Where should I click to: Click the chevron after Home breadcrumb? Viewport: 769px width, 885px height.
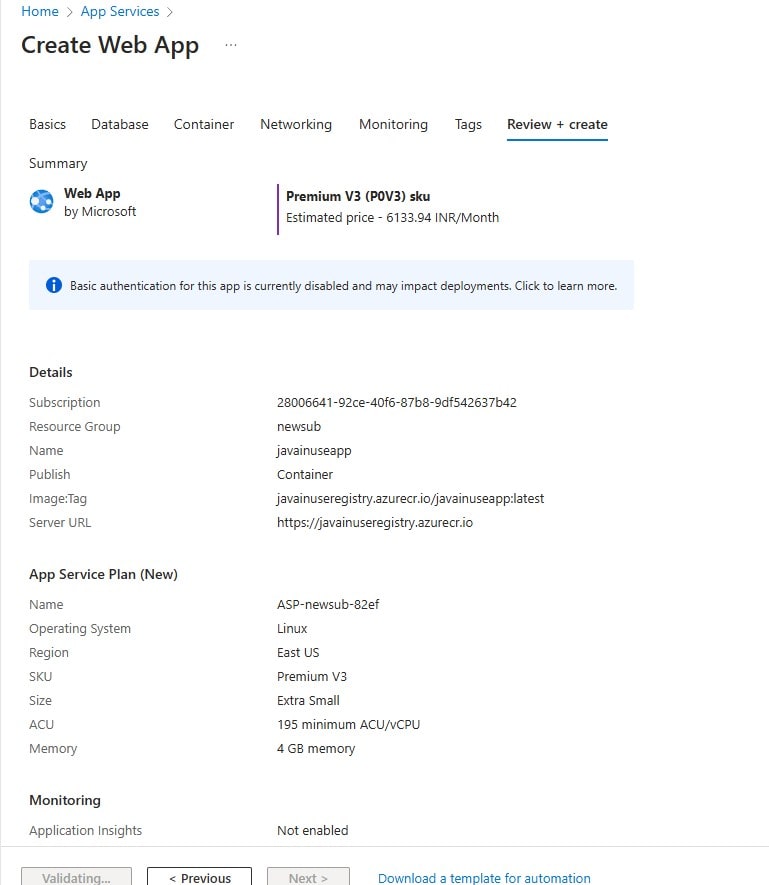click(69, 12)
